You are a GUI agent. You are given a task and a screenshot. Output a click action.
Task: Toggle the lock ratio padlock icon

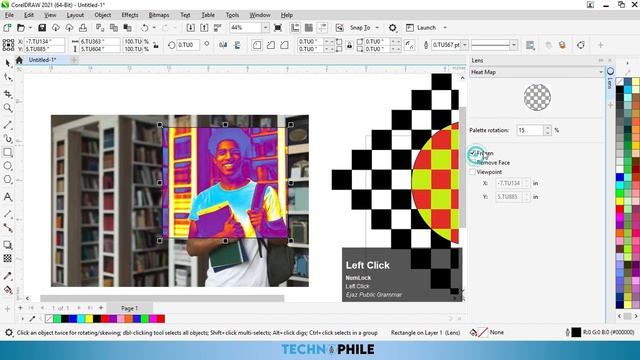point(156,45)
